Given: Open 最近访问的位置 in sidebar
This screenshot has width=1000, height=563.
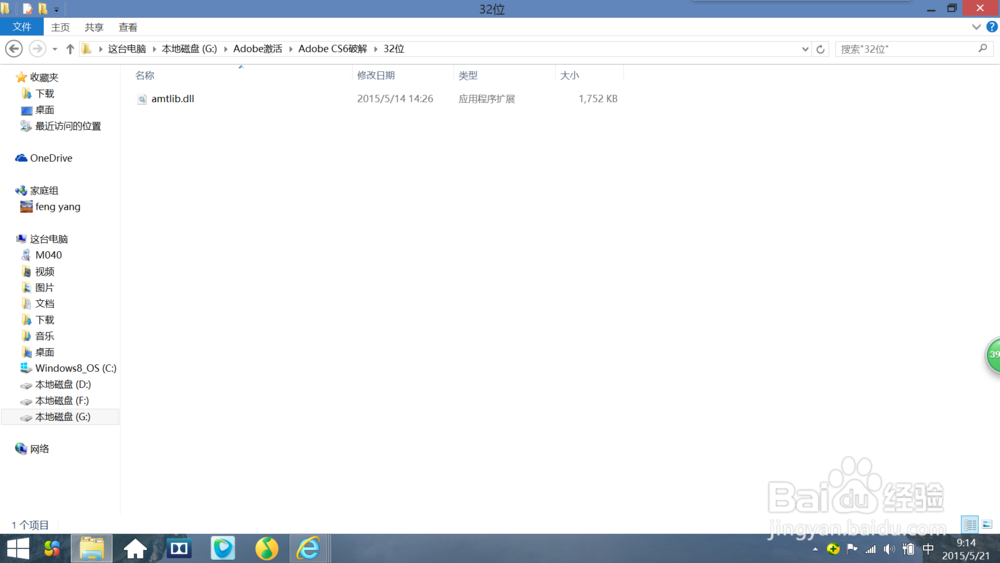Looking at the screenshot, I should 68,126.
